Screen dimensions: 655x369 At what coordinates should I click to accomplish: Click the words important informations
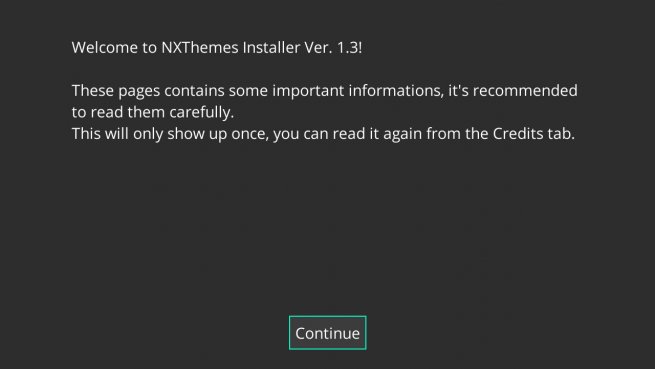(358, 91)
